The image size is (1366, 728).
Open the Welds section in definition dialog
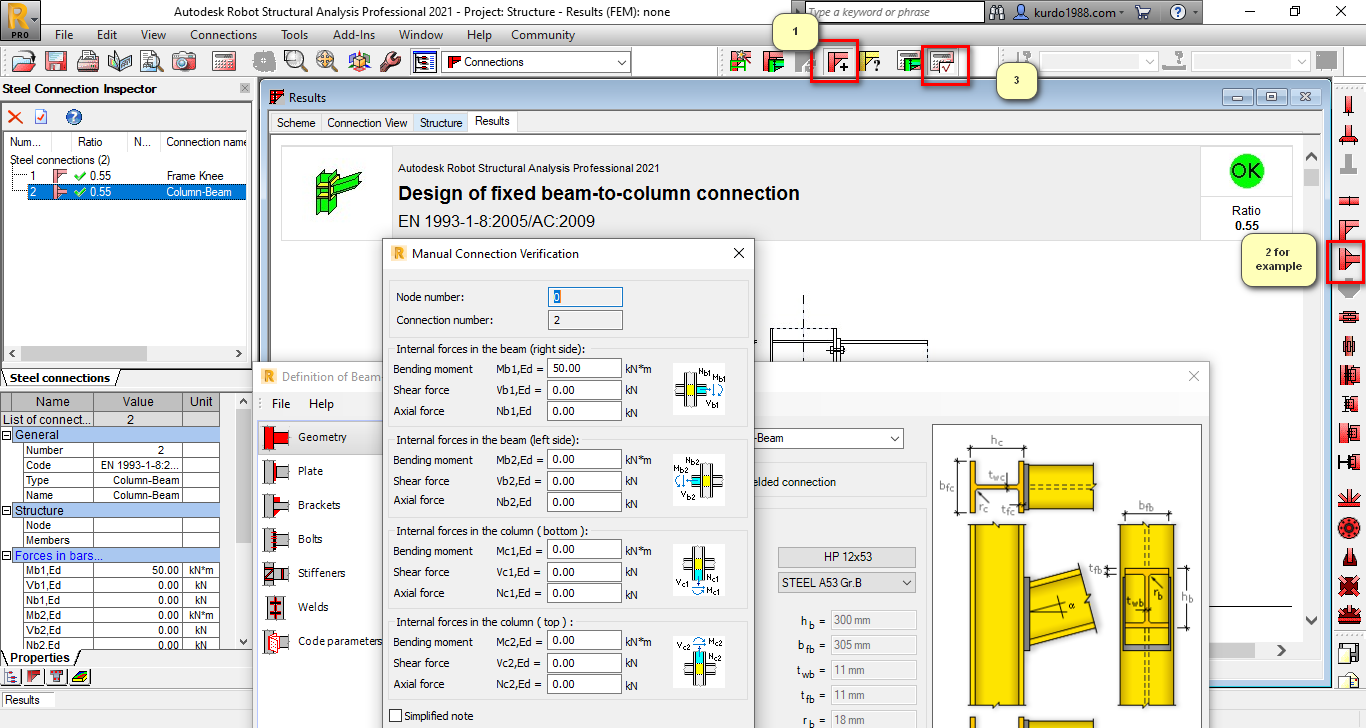(313, 608)
